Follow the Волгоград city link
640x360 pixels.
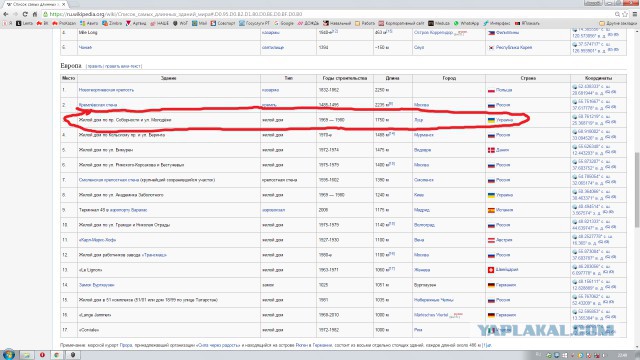tap(424, 225)
